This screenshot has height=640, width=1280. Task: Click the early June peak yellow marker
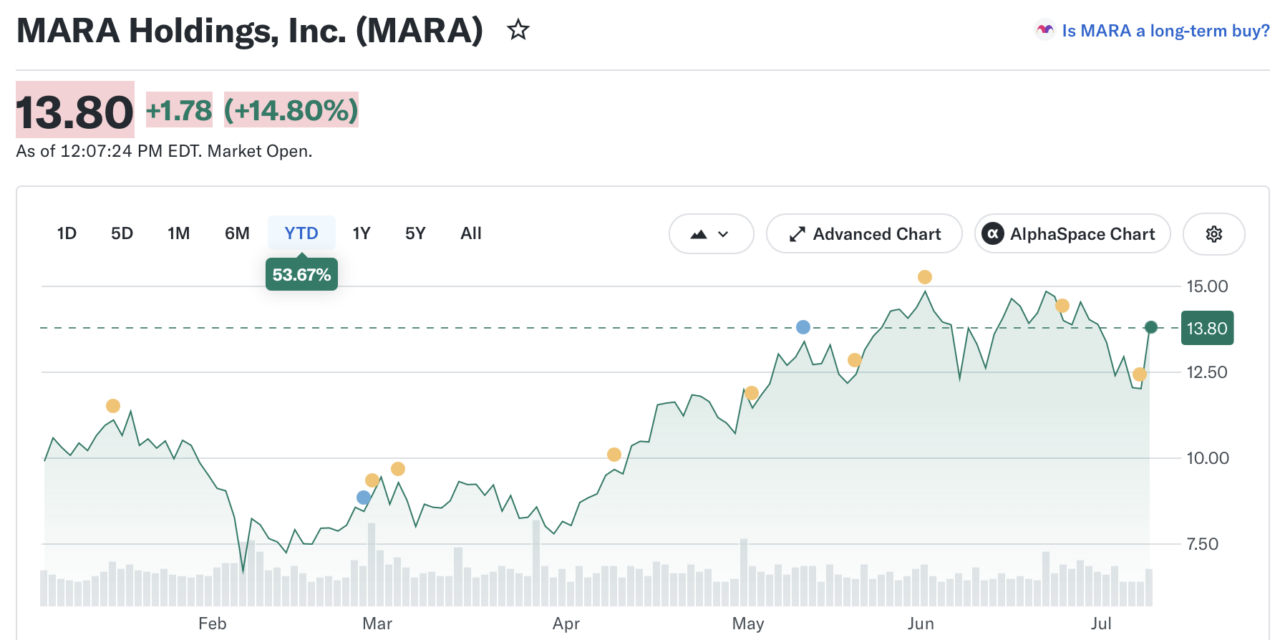pyautogui.click(x=925, y=277)
